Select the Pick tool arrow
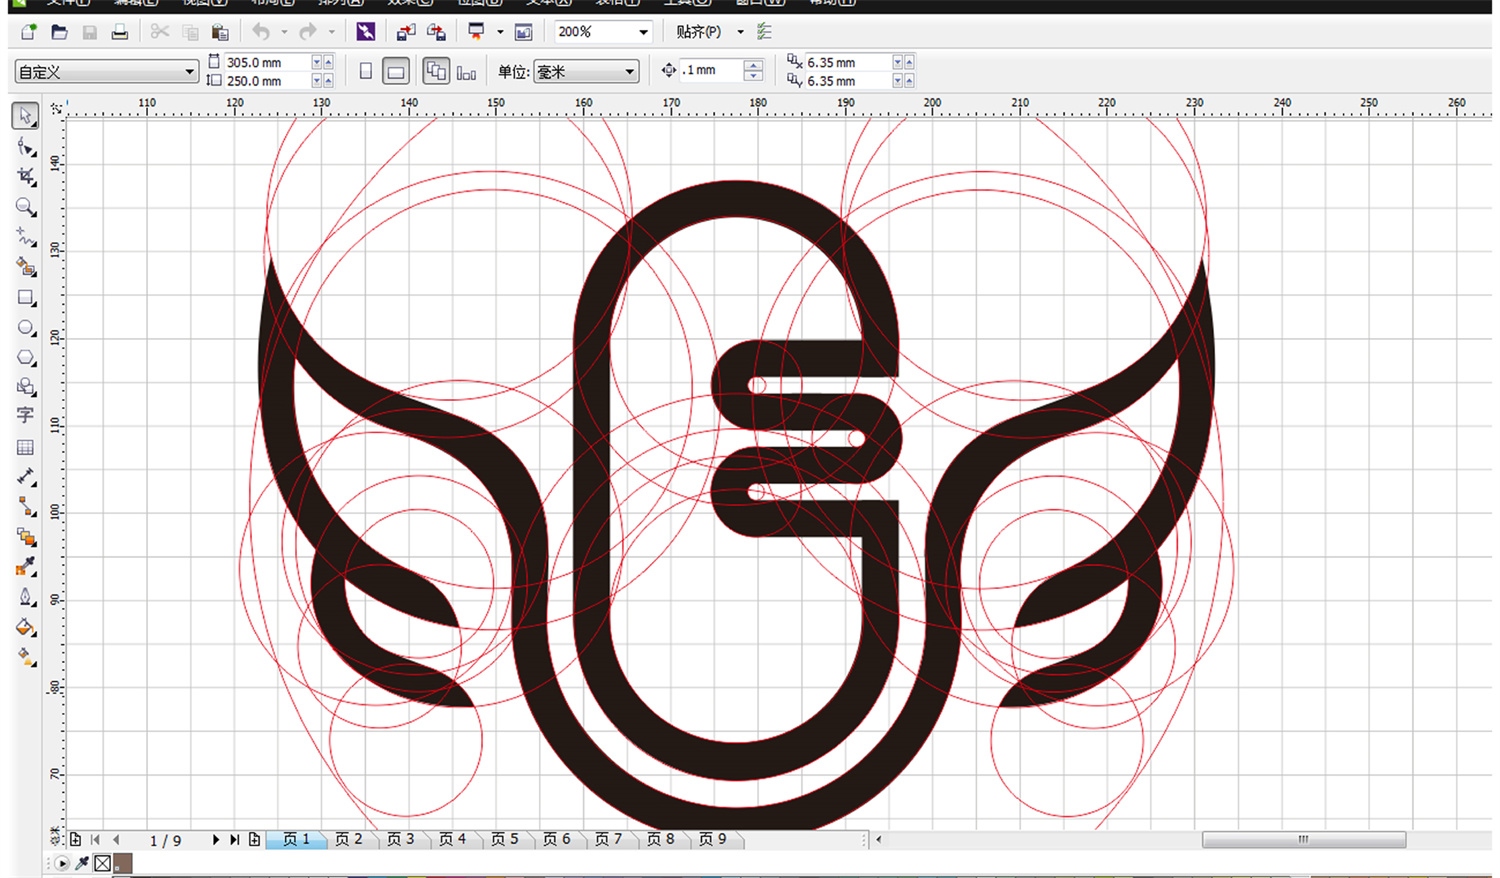This screenshot has width=1500, height=878. [x=26, y=116]
